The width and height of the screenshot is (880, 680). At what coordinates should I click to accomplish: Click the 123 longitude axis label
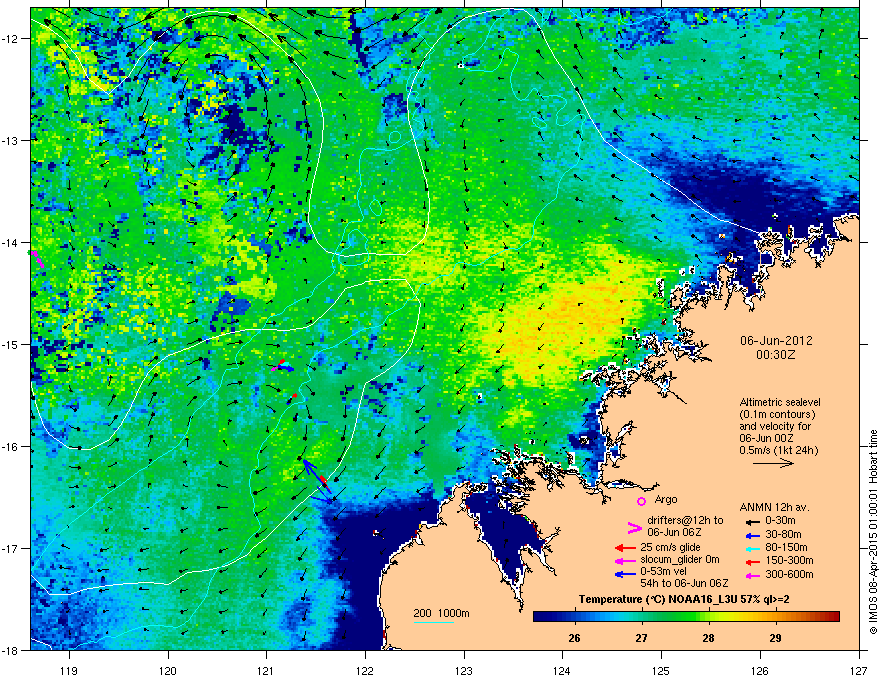point(464,670)
